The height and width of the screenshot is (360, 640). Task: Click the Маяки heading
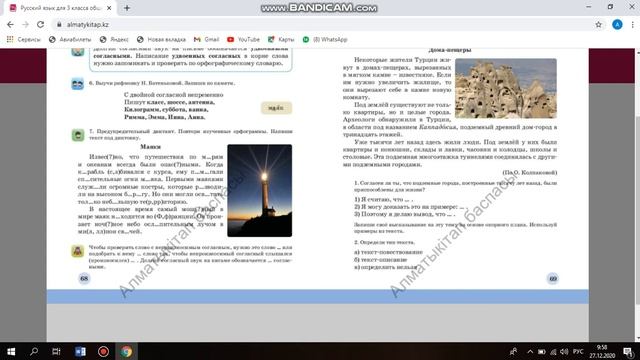click(x=150, y=147)
